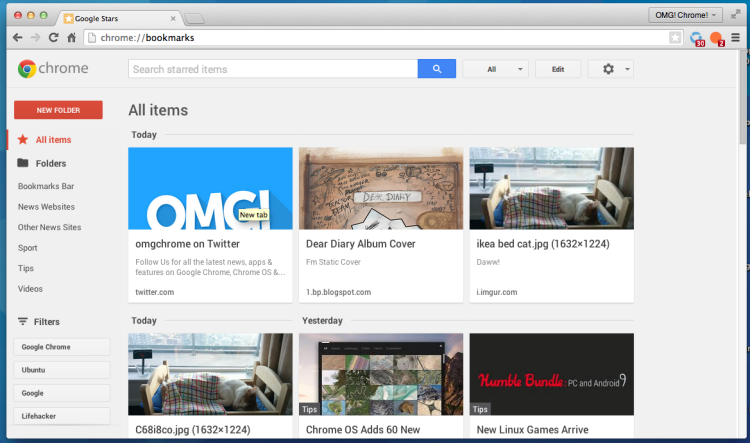Open the omgchrome on Twitter thumbnail
Screen dimensions: 750x443
point(210,188)
